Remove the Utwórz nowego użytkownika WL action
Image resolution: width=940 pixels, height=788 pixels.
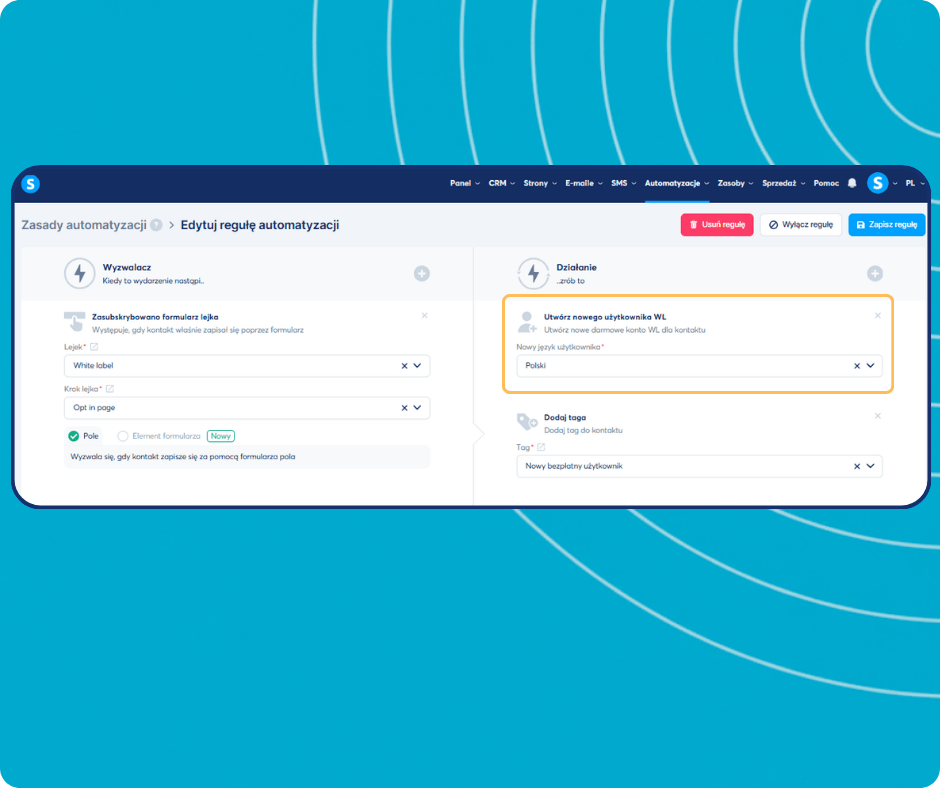(x=878, y=315)
